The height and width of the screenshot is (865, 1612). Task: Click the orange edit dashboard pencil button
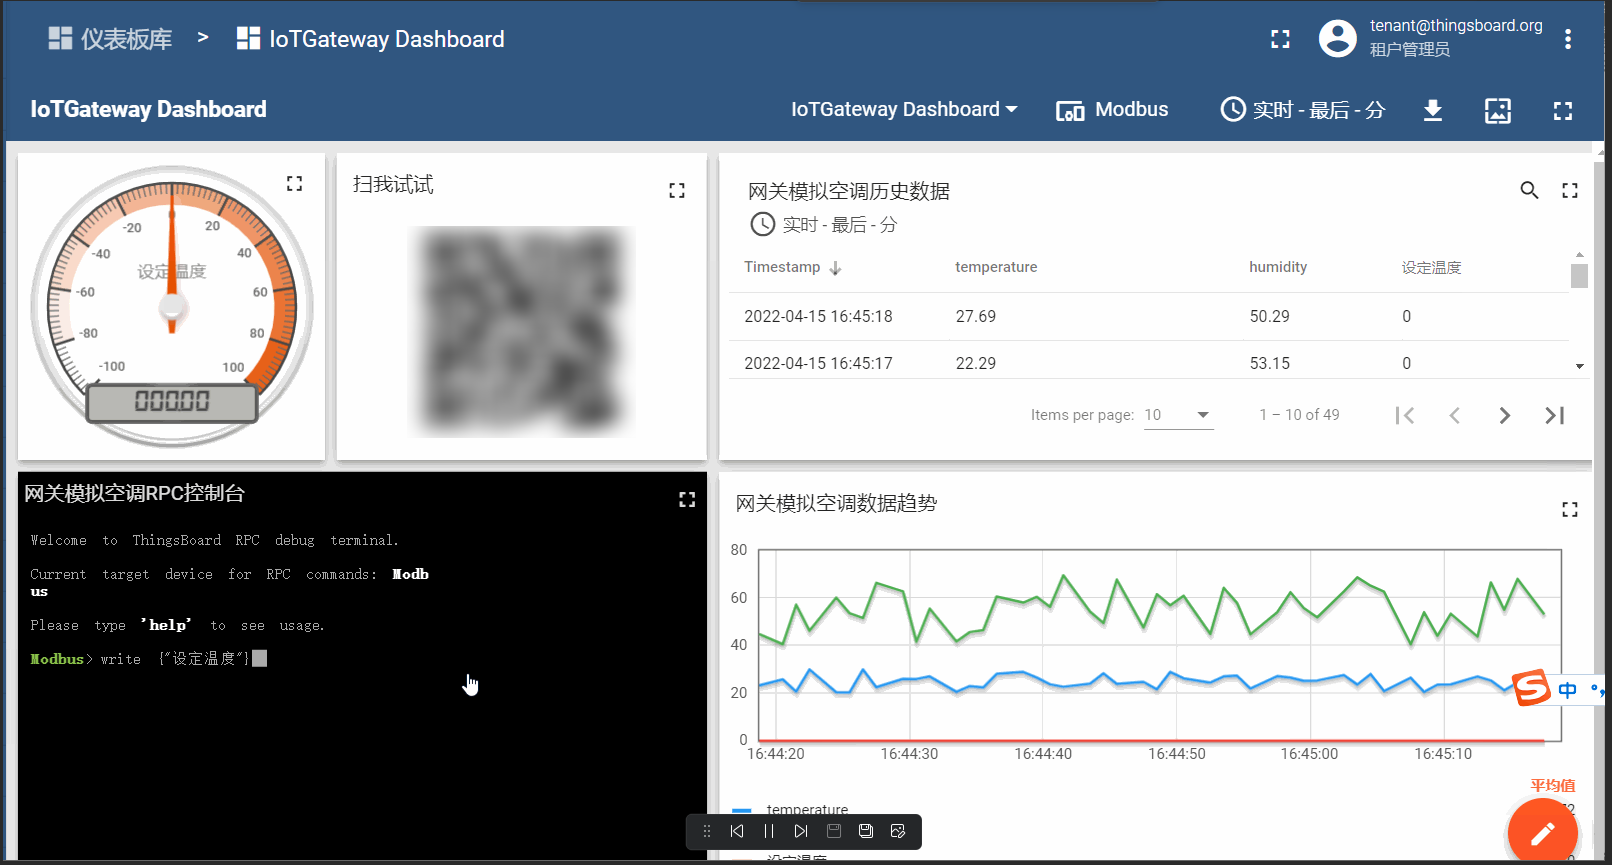tap(1542, 833)
